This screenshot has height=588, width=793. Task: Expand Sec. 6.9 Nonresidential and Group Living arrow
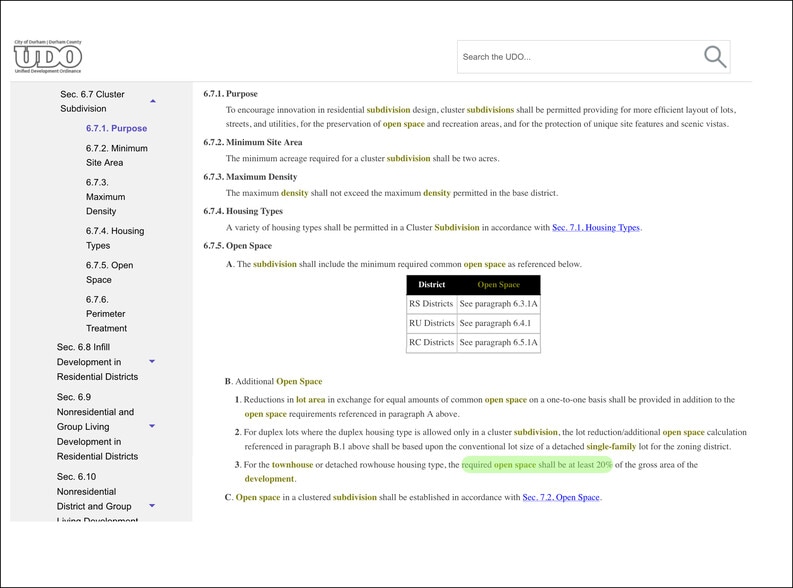[152, 426]
